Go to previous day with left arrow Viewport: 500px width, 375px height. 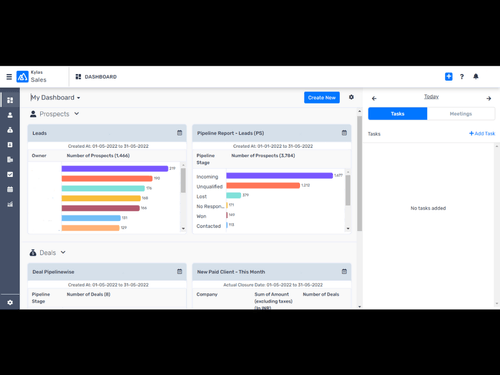point(374,98)
